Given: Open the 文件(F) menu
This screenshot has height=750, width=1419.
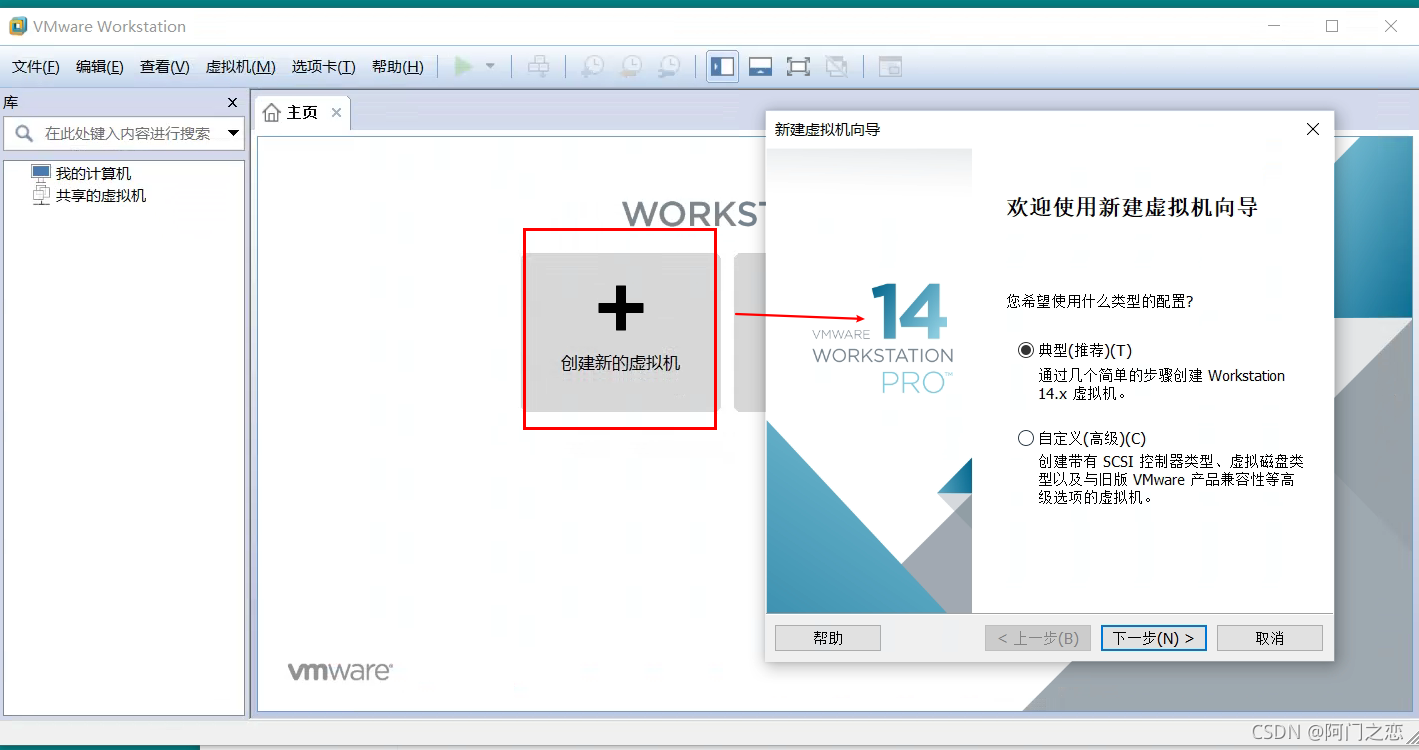Looking at the screenshot, I should [36, 67].
